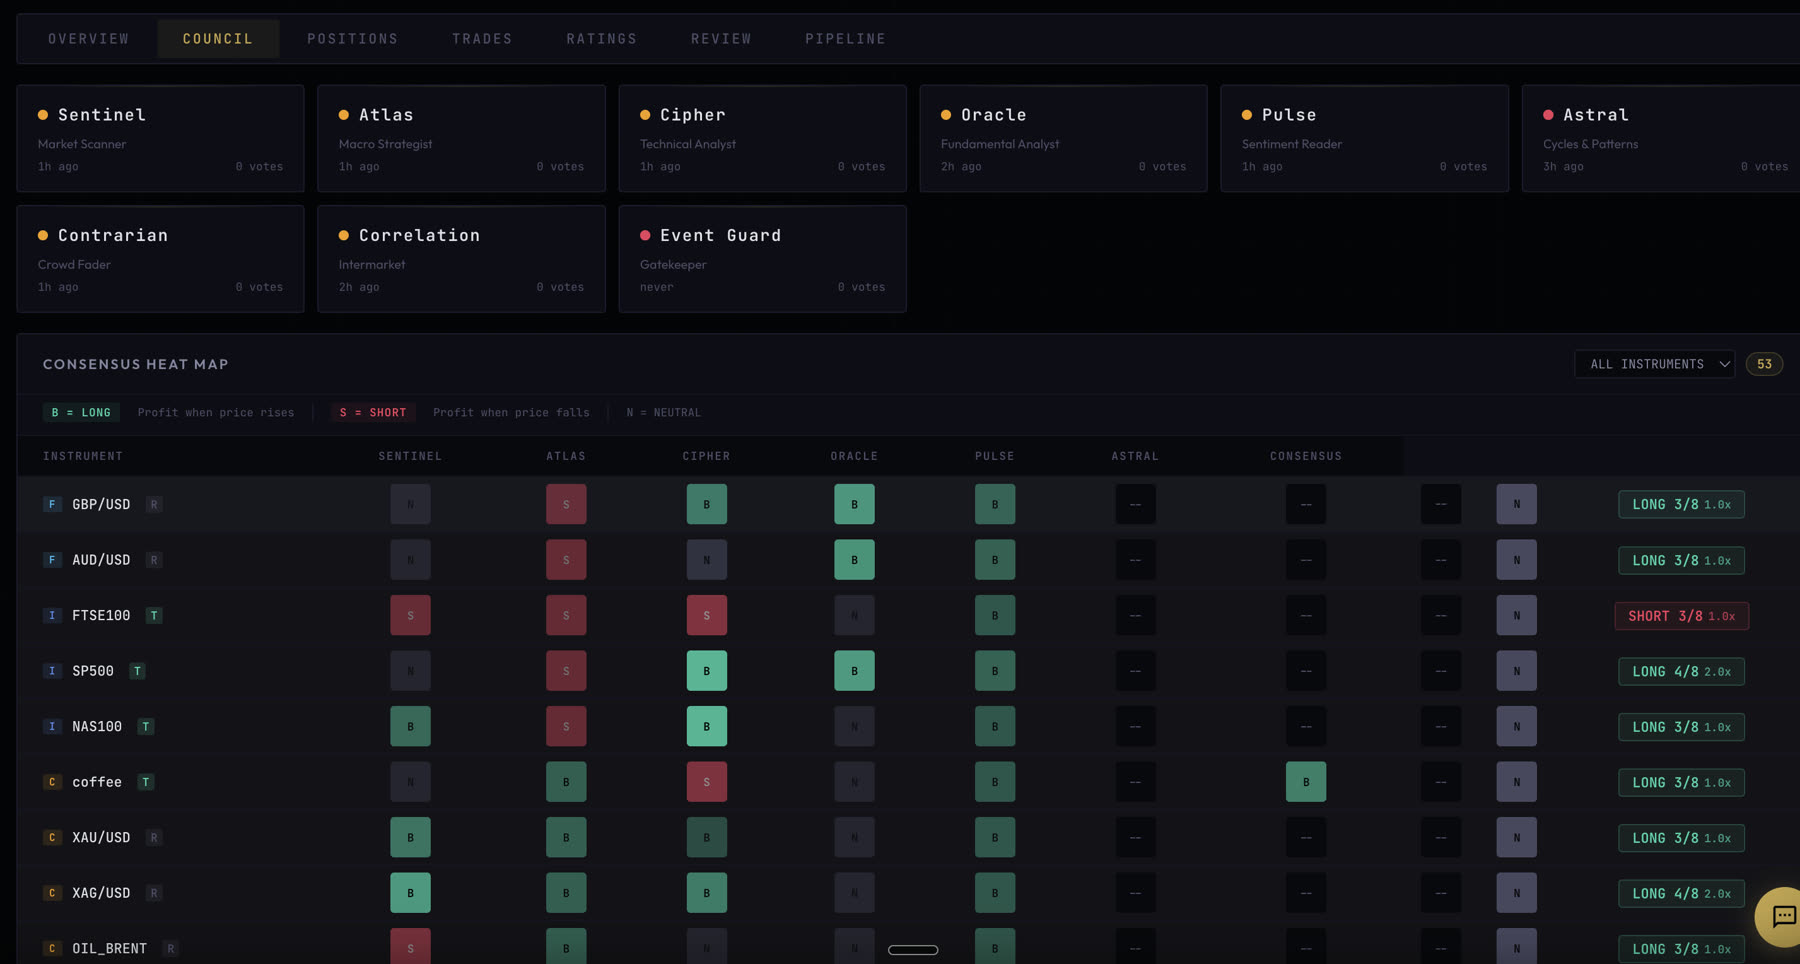Image resolution: width=1800 pixels, height=964 pixels.
Task: Click the Sentinel S cell for FTSE100
Action: click(x=410, y=615)
